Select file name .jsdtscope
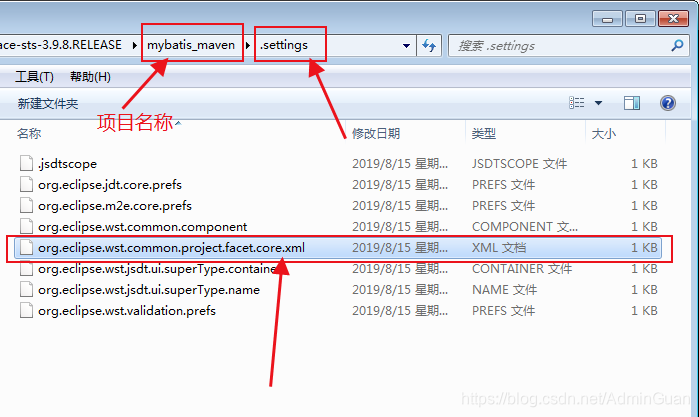The width and height of the screenshot is (699, 417). (x=67, y=164)
